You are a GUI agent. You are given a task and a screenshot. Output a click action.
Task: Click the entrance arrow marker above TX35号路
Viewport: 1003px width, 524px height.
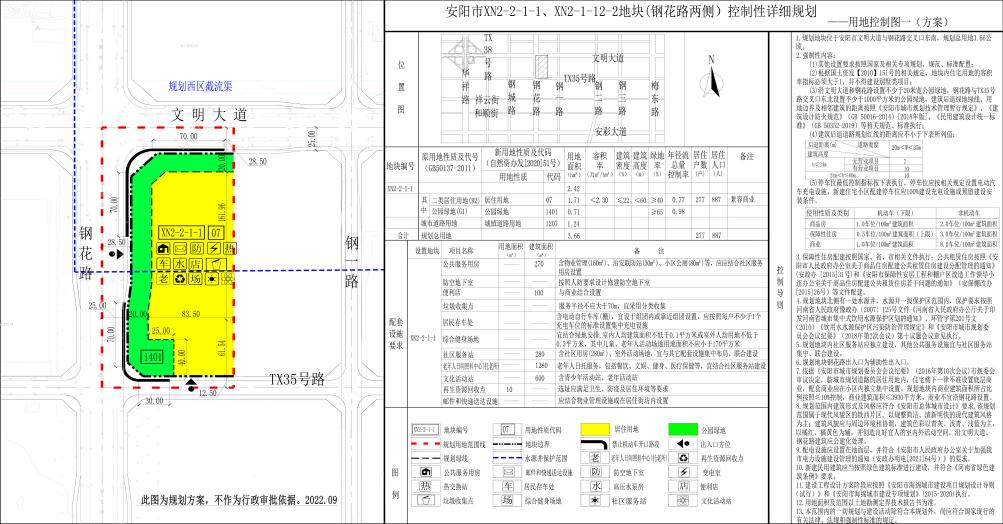click(x=191, y=383)
